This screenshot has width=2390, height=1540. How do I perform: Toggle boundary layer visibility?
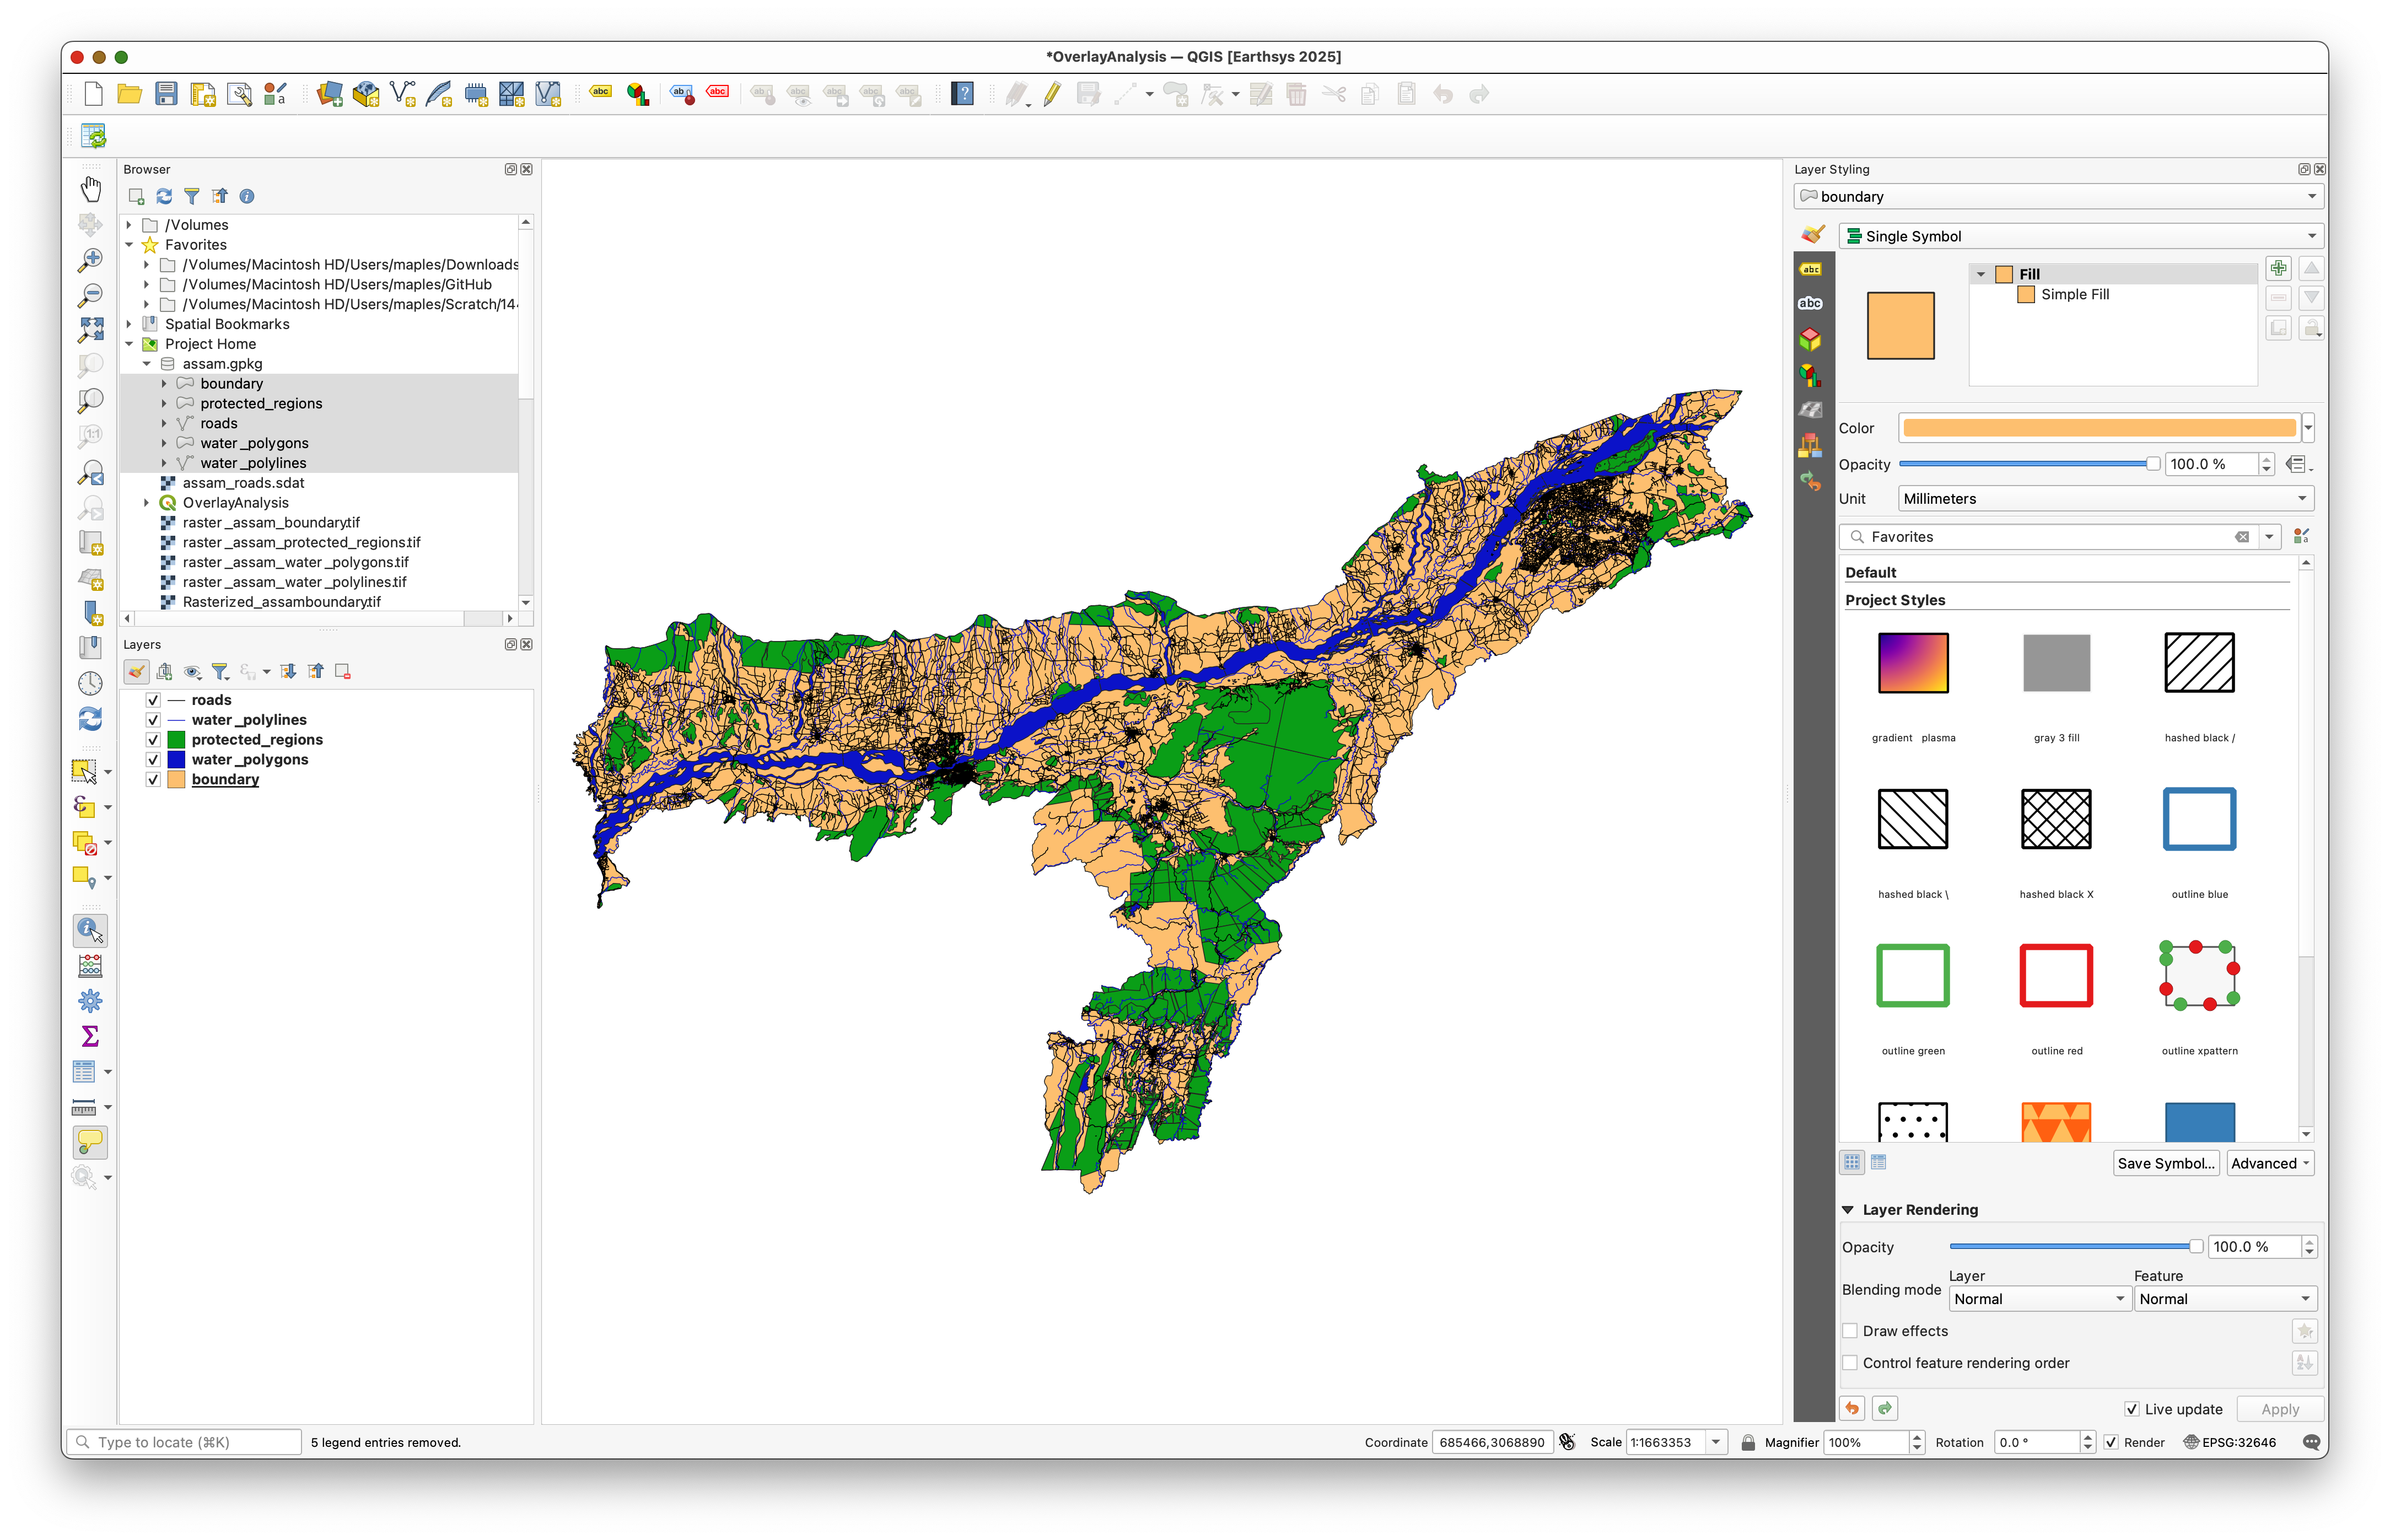tap(153, 780)
